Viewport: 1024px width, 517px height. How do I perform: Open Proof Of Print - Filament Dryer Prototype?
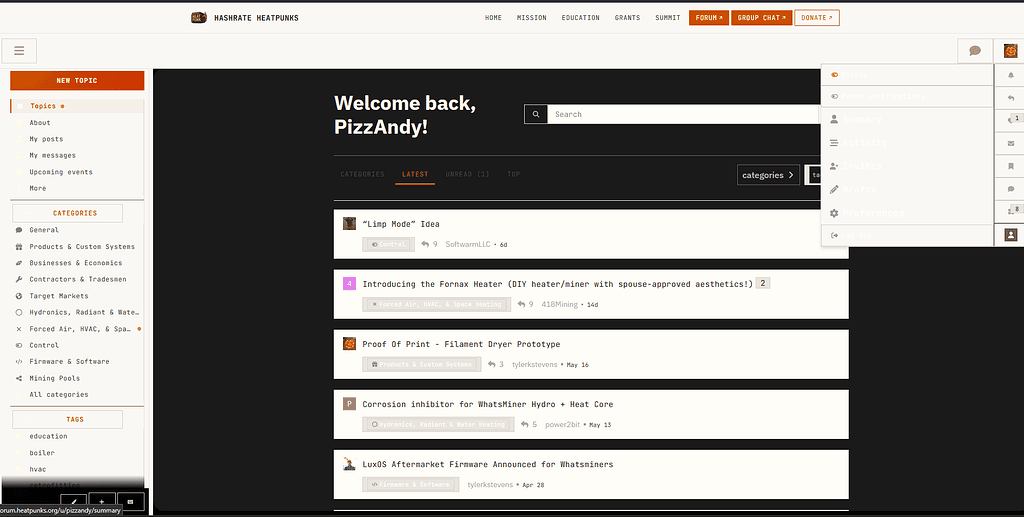point(461,344)
